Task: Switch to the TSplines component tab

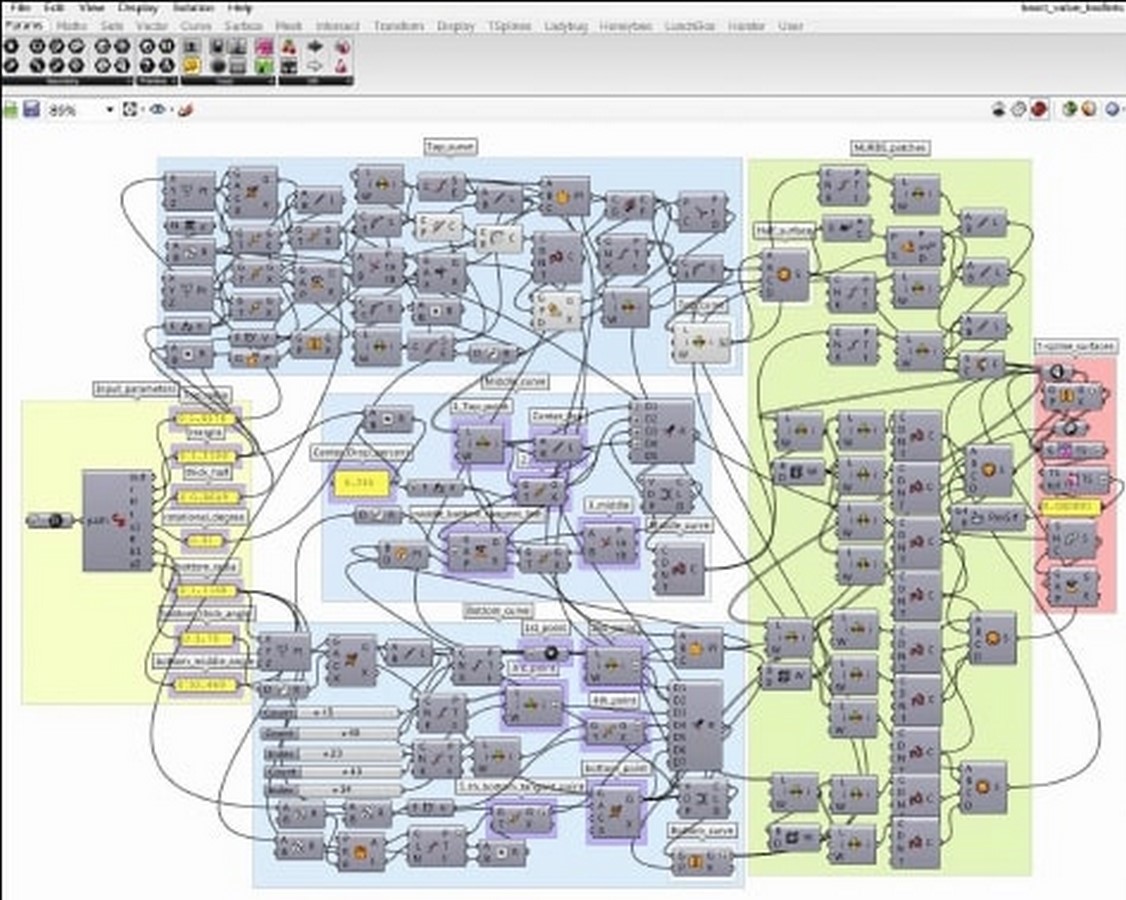Action: pos(509,26)
